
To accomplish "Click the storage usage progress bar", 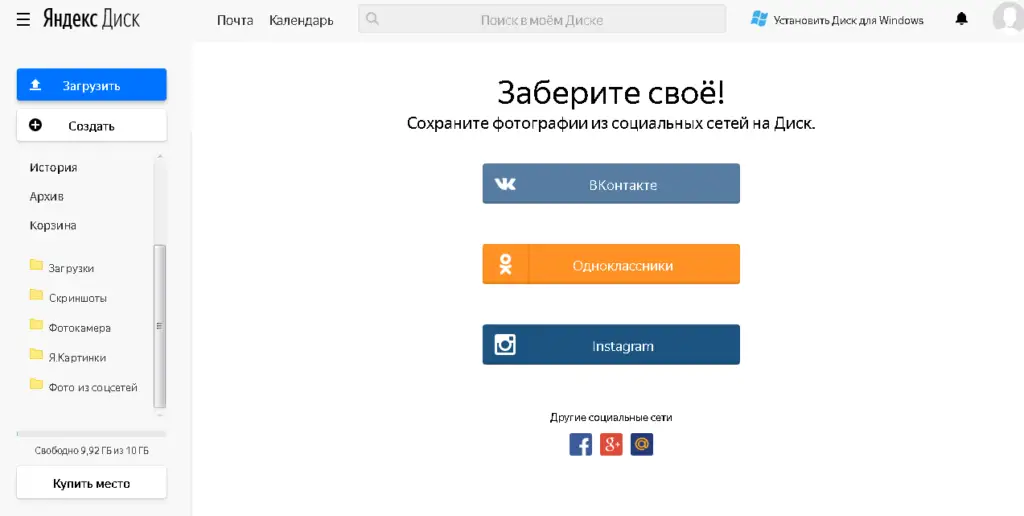I will point(91,434).
